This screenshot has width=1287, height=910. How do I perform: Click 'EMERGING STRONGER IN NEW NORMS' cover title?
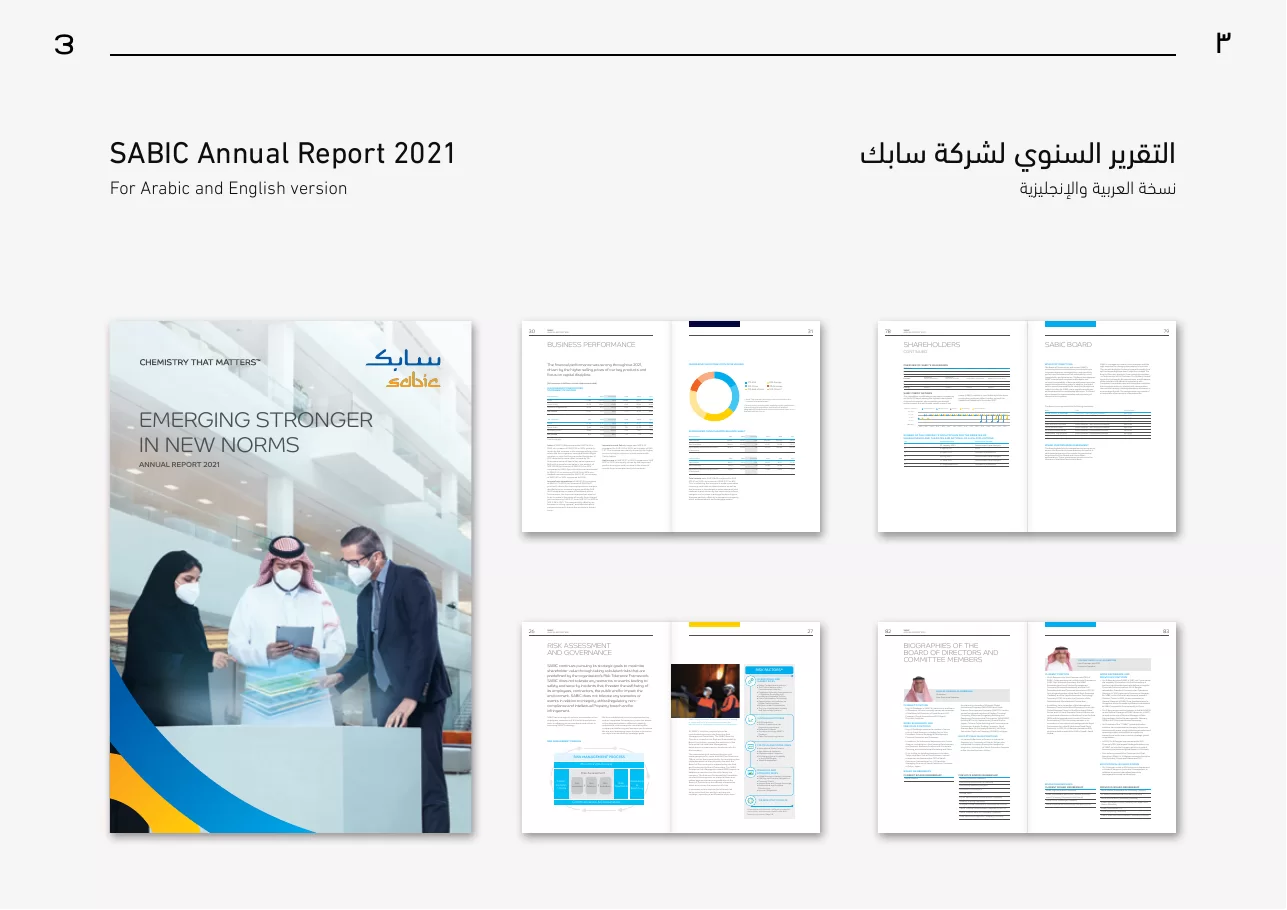click(x=256, y=432)
